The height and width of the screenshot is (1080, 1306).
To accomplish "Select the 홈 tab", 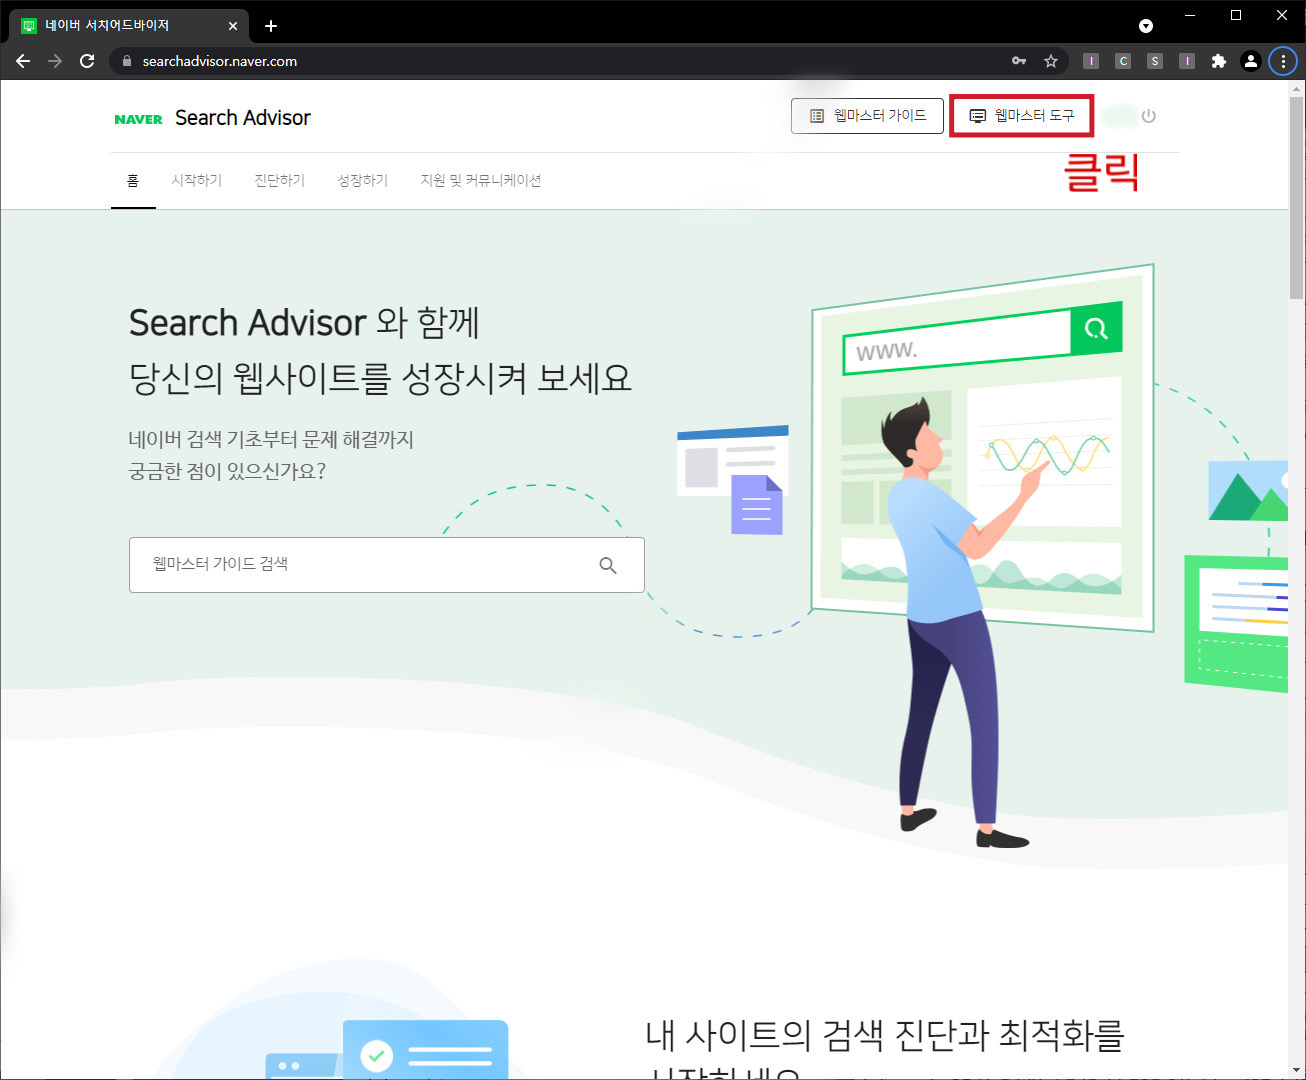I will pyautogui.click(x=133, y=181).
